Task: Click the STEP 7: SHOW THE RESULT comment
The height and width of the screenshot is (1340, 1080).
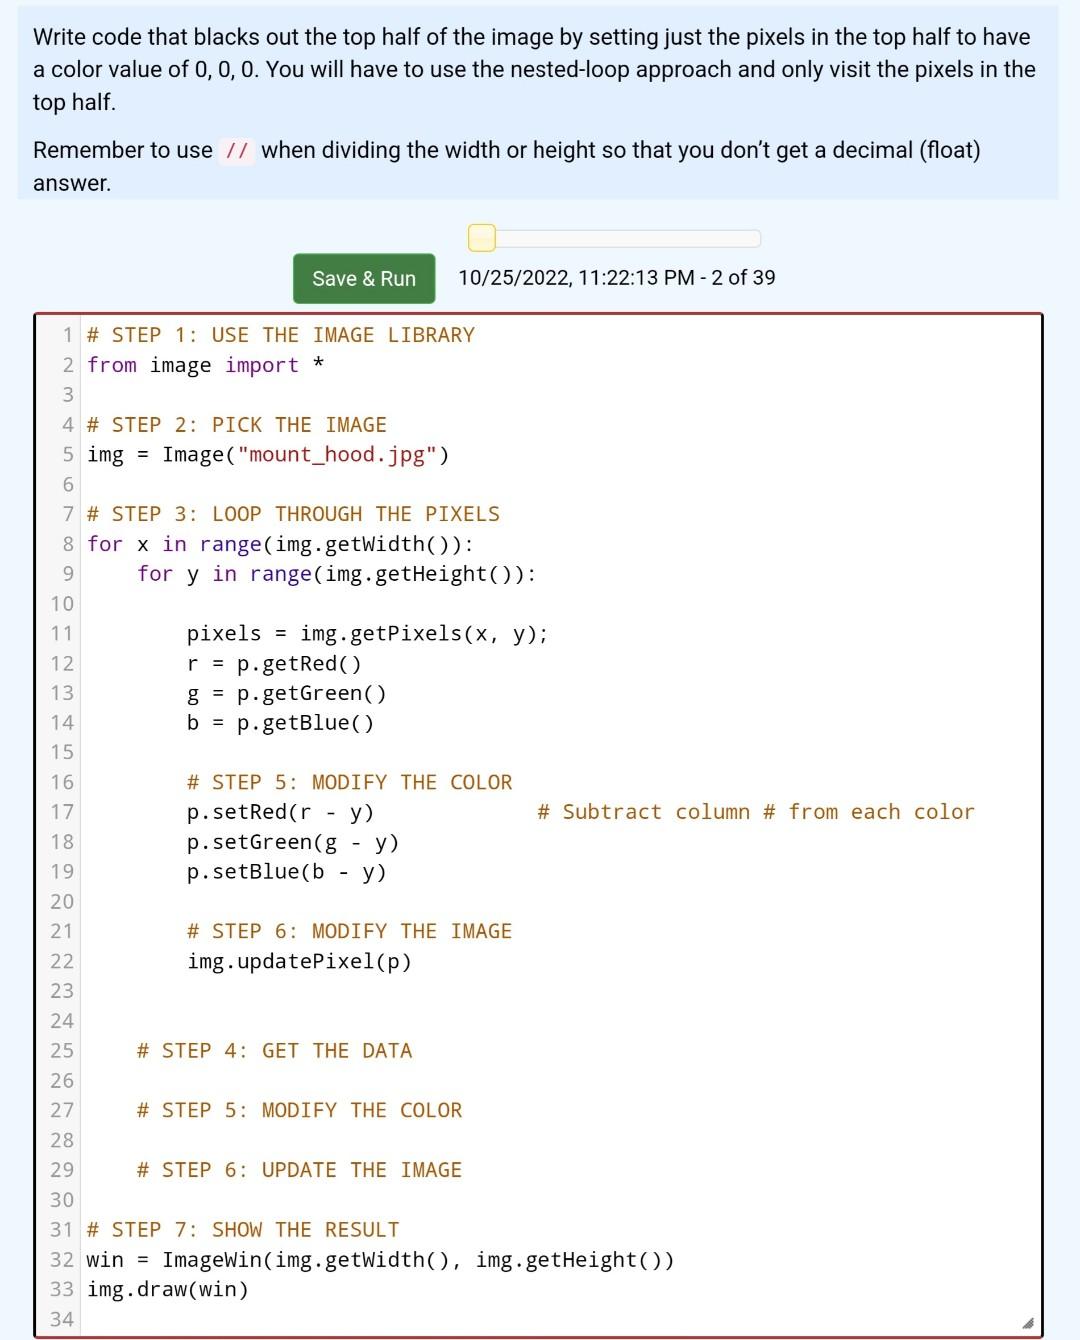Action: coord(240,1229)
